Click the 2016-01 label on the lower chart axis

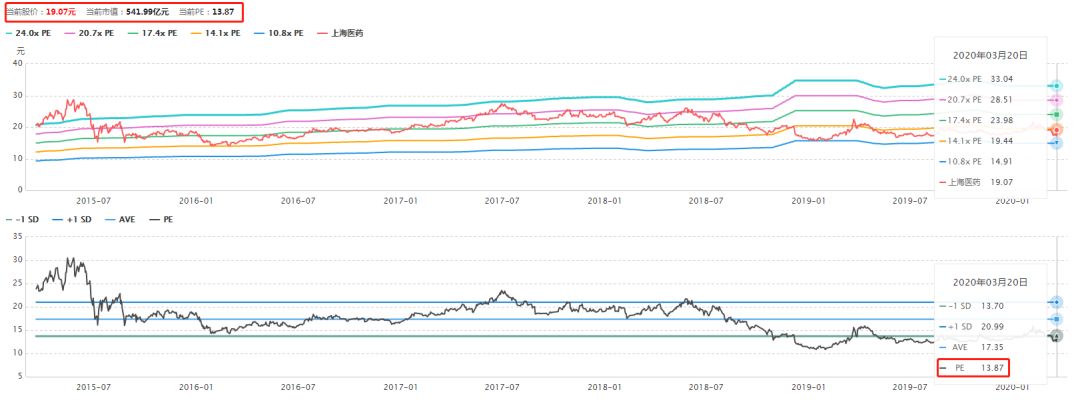point(196,387)
